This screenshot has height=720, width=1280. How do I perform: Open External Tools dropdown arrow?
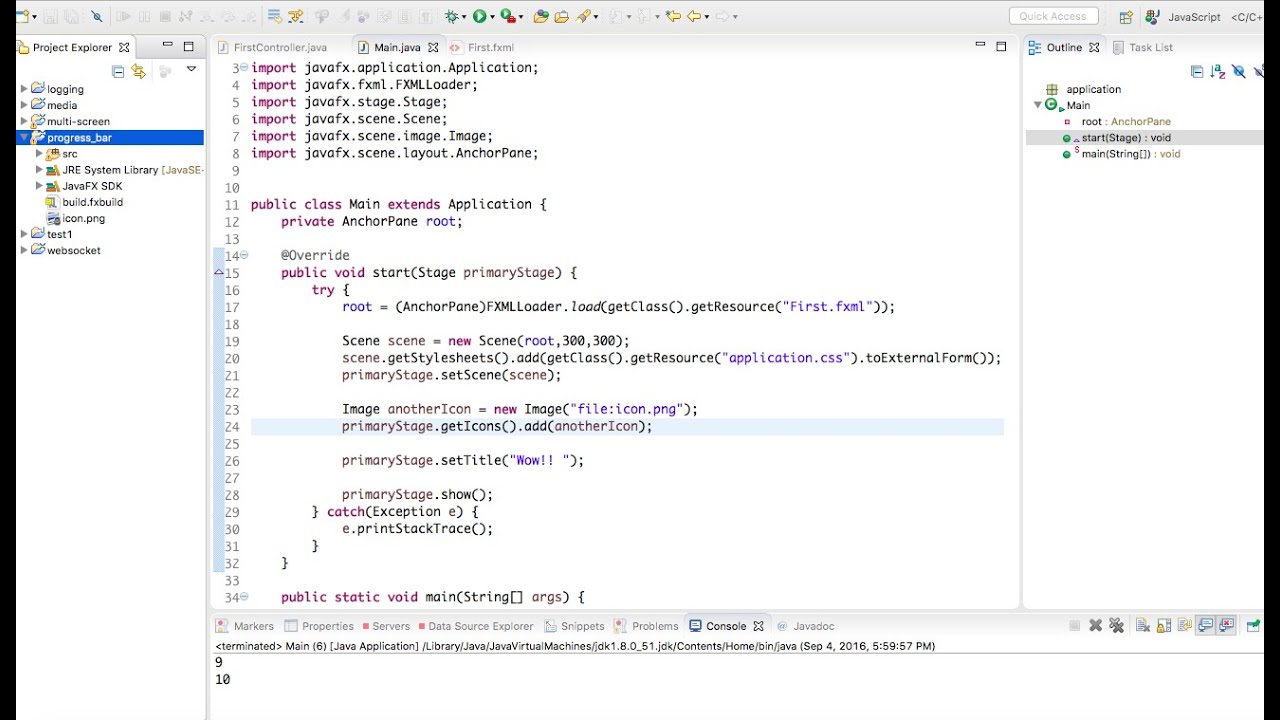pos(521,17)
